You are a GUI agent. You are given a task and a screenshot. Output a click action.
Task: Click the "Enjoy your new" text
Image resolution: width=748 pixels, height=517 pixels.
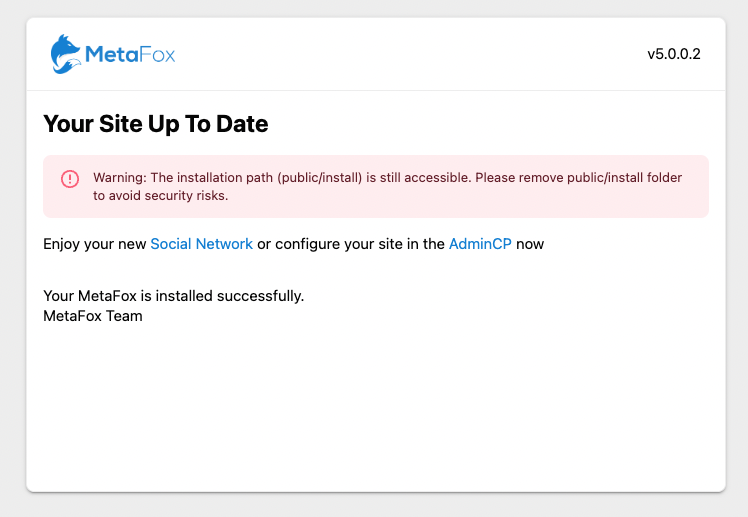94,244
